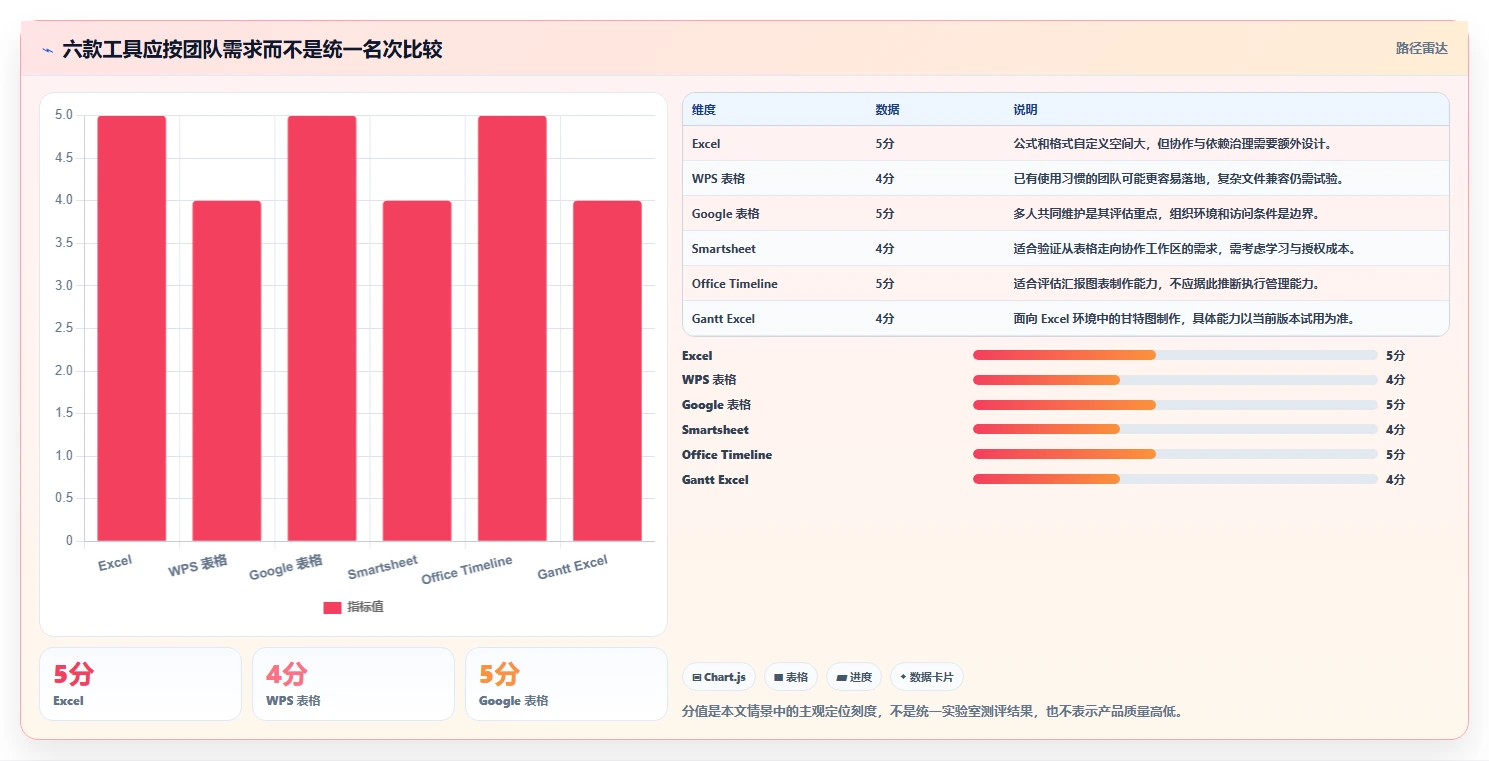Click the Office Timeline label left of its progress bar
Screen dimensions: 1489x761
[x=727, y=455]
